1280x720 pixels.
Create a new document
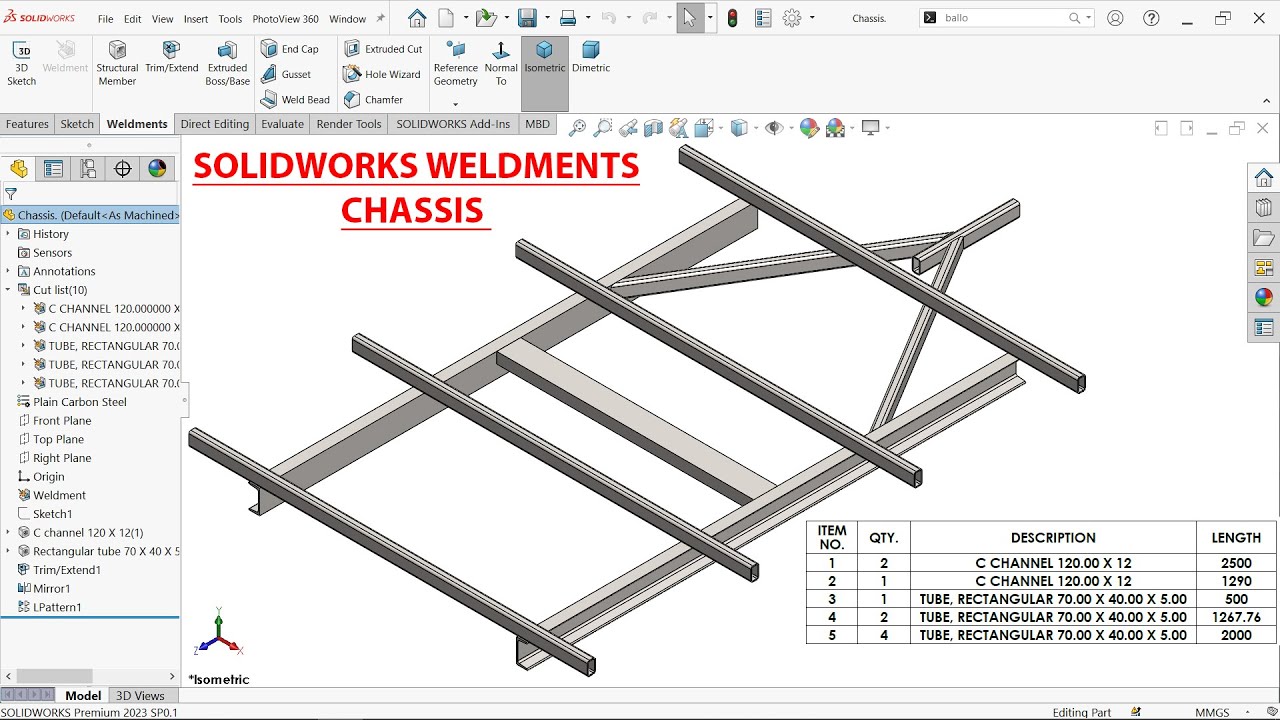point(446,18)
